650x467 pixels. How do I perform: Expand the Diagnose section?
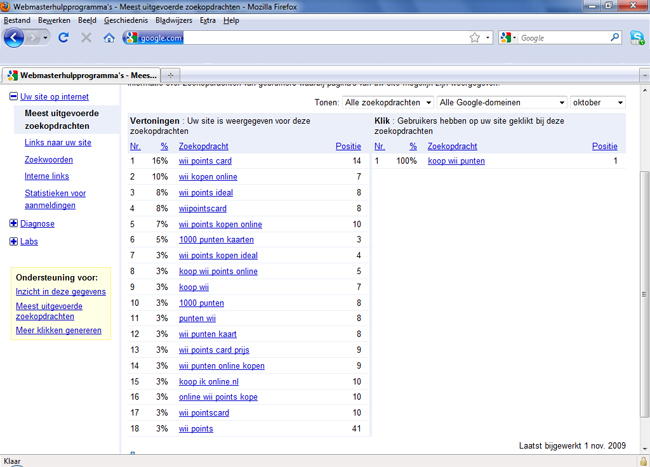point(13,223)
